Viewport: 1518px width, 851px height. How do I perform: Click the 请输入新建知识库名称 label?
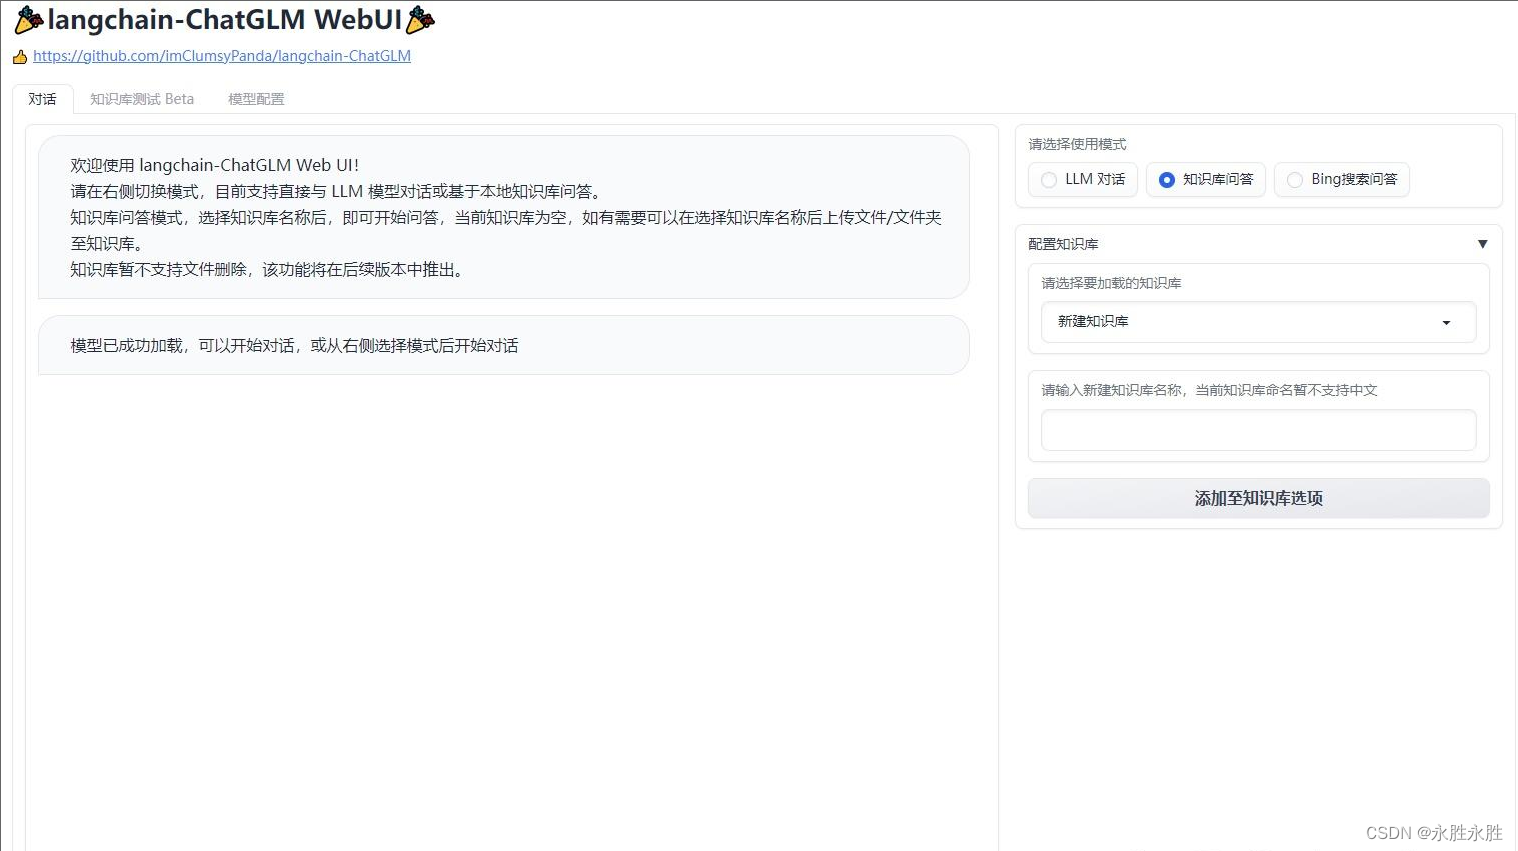coord(1209,390)
